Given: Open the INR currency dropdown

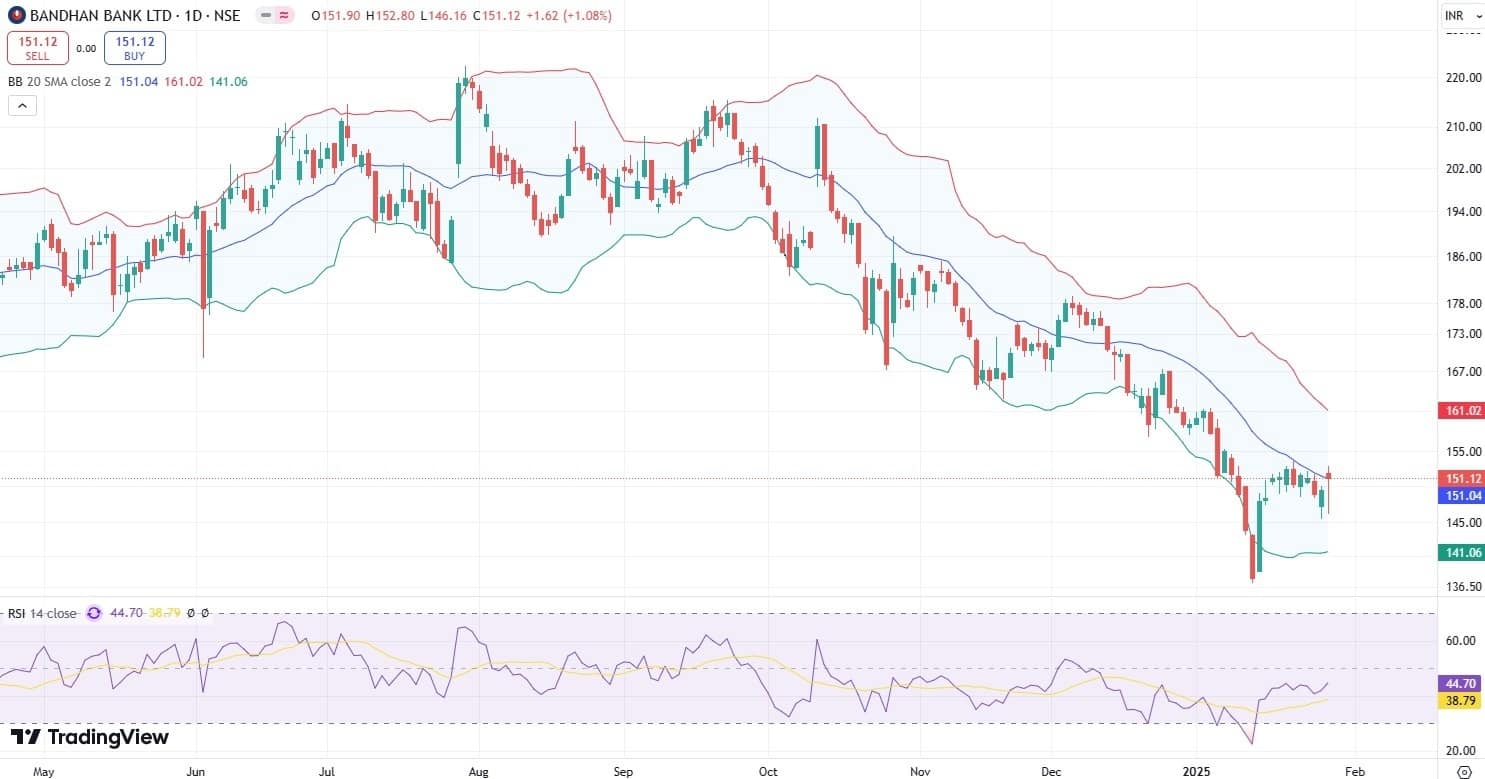Looking at the screenshot, I should click(1460, 16).
